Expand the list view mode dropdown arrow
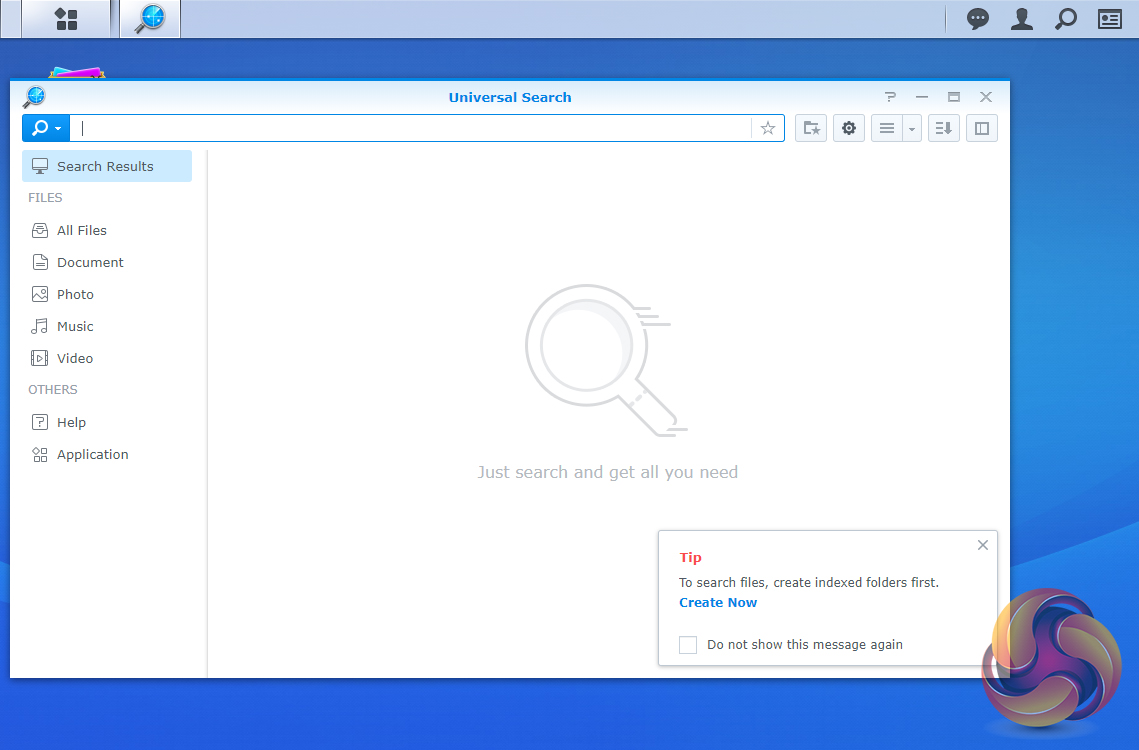This screenshot has height=750, width=1139. [x=911, y=128]
